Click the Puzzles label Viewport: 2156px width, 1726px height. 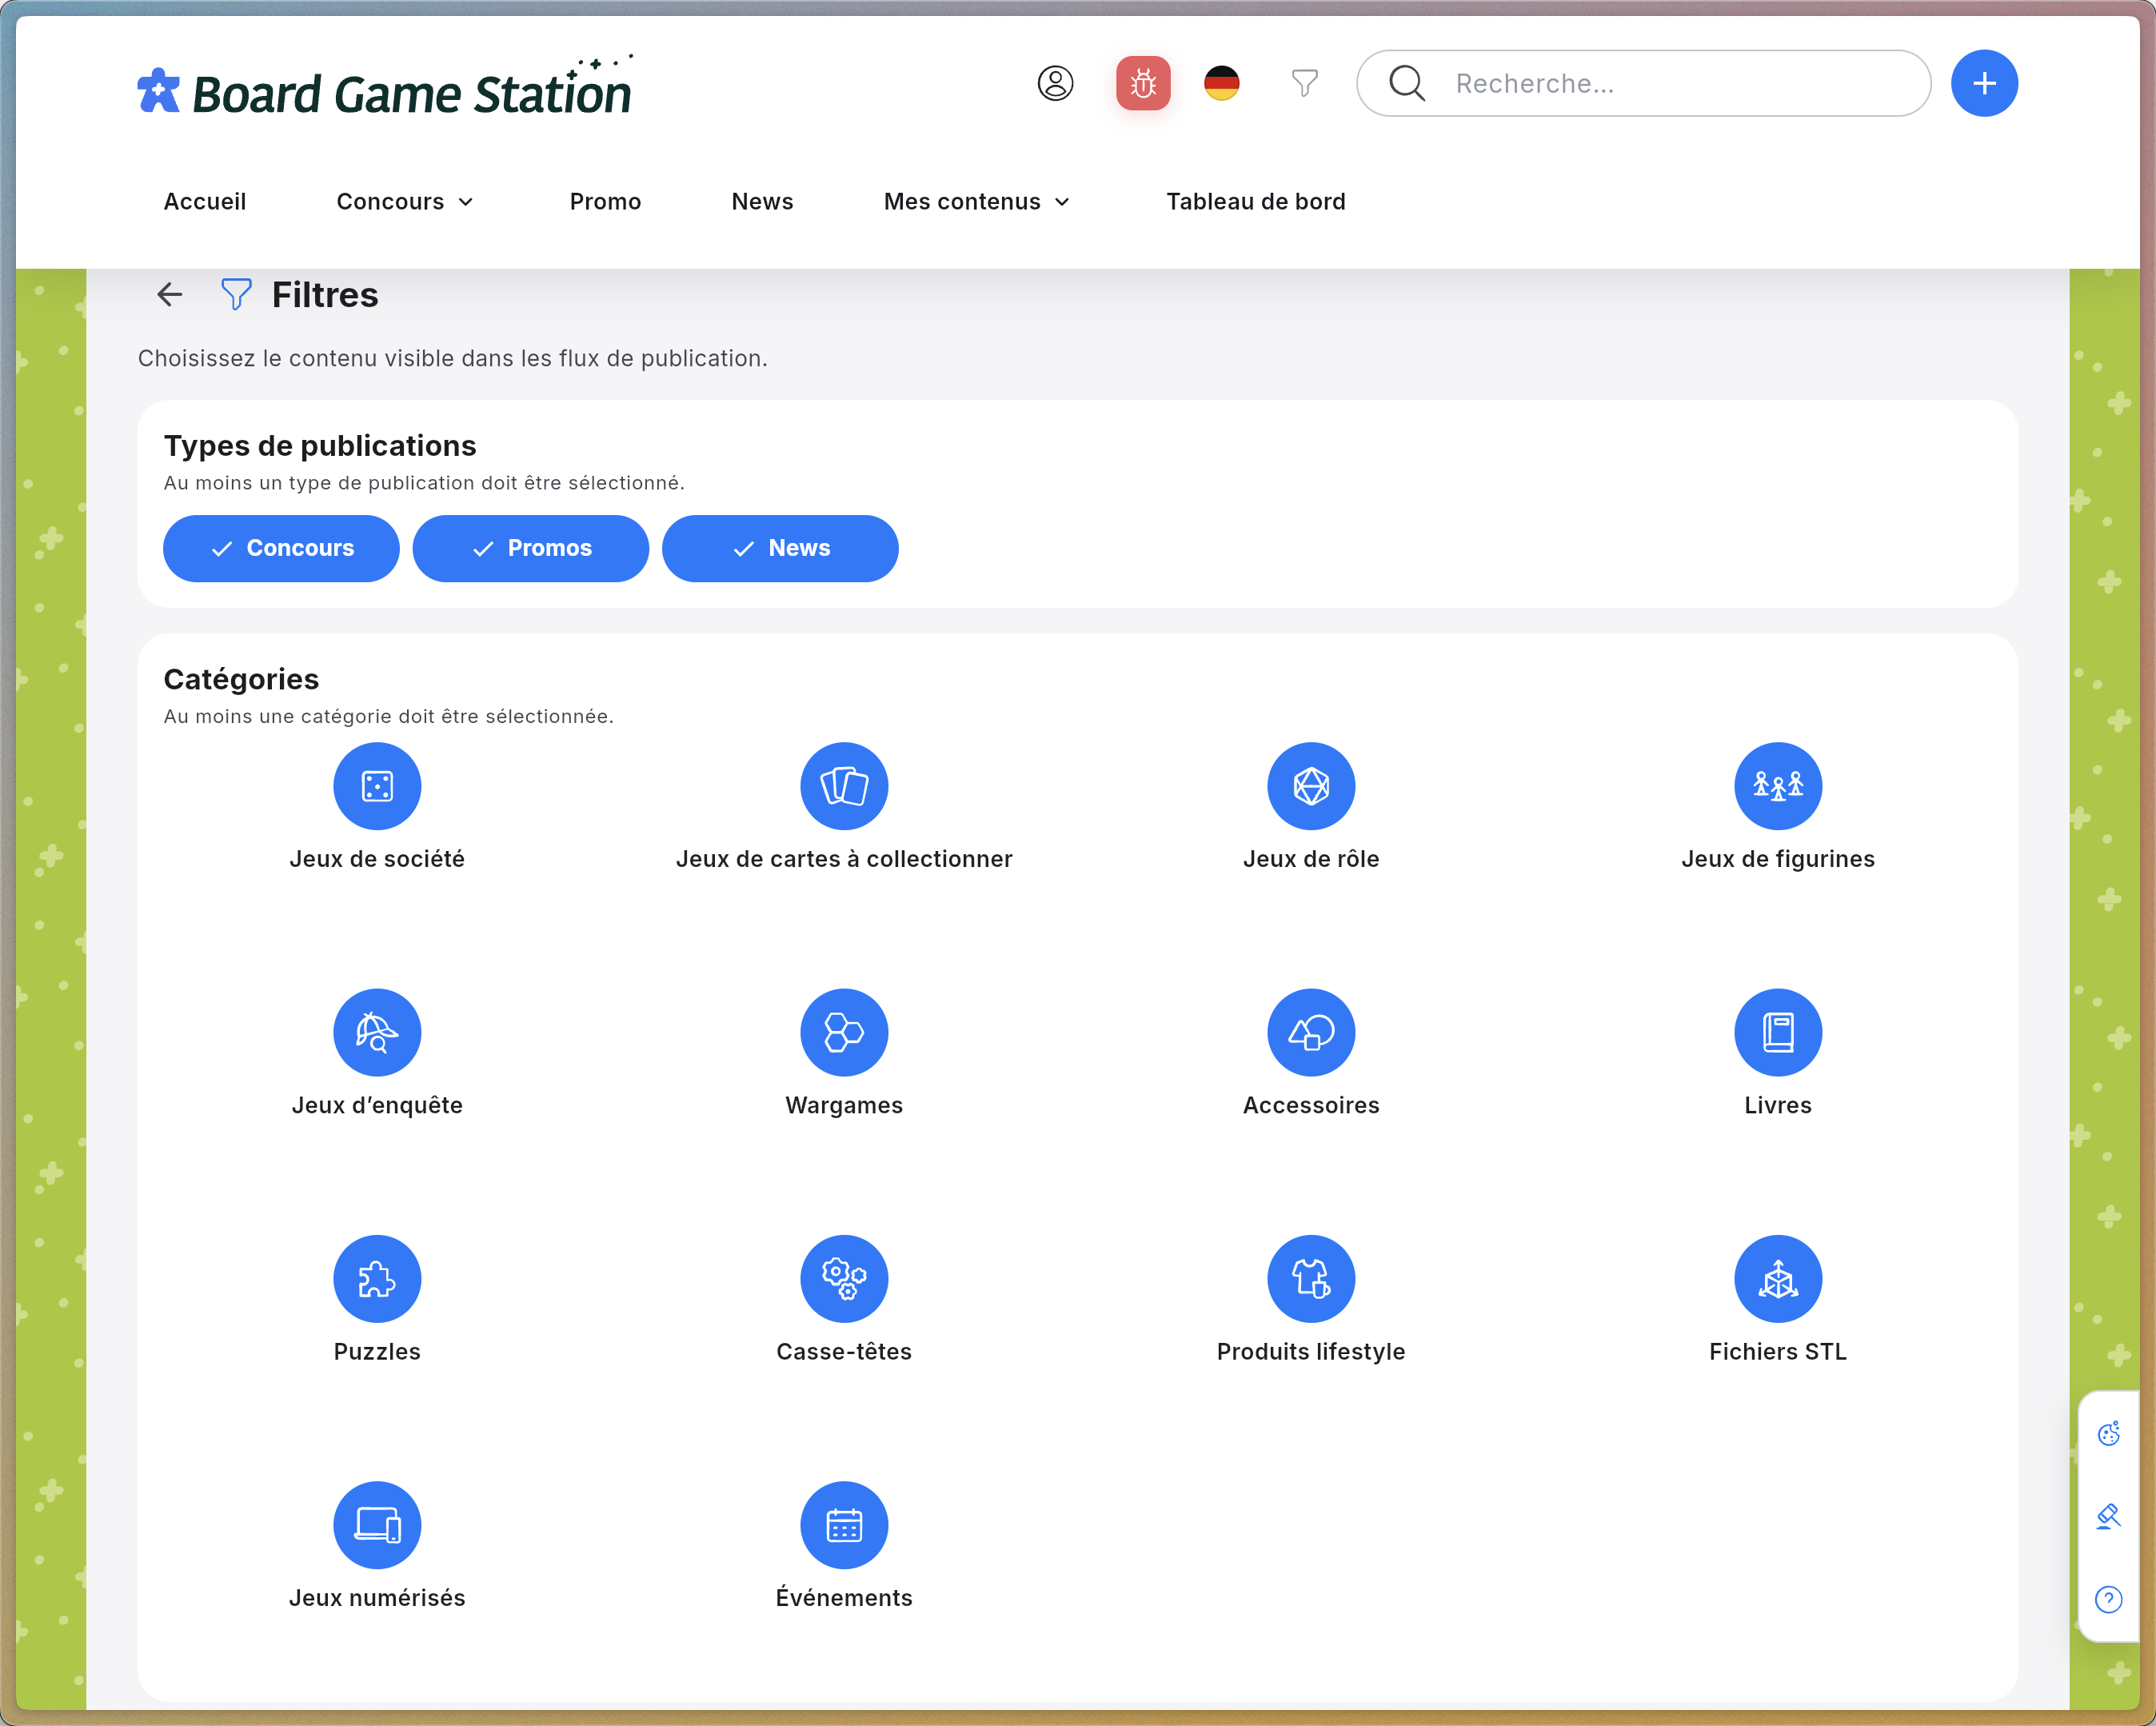click(377, 1352)
